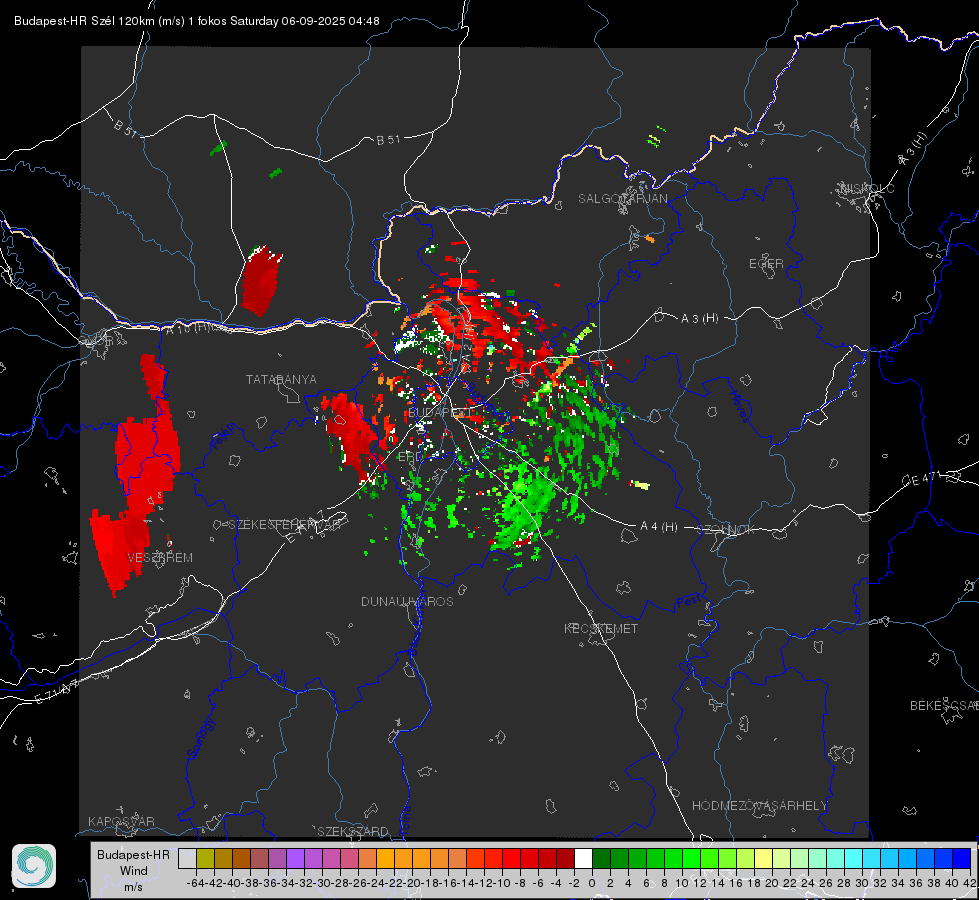
Task: Pick the dark blue swatch before 42
Action: click(x=962, y=858)
